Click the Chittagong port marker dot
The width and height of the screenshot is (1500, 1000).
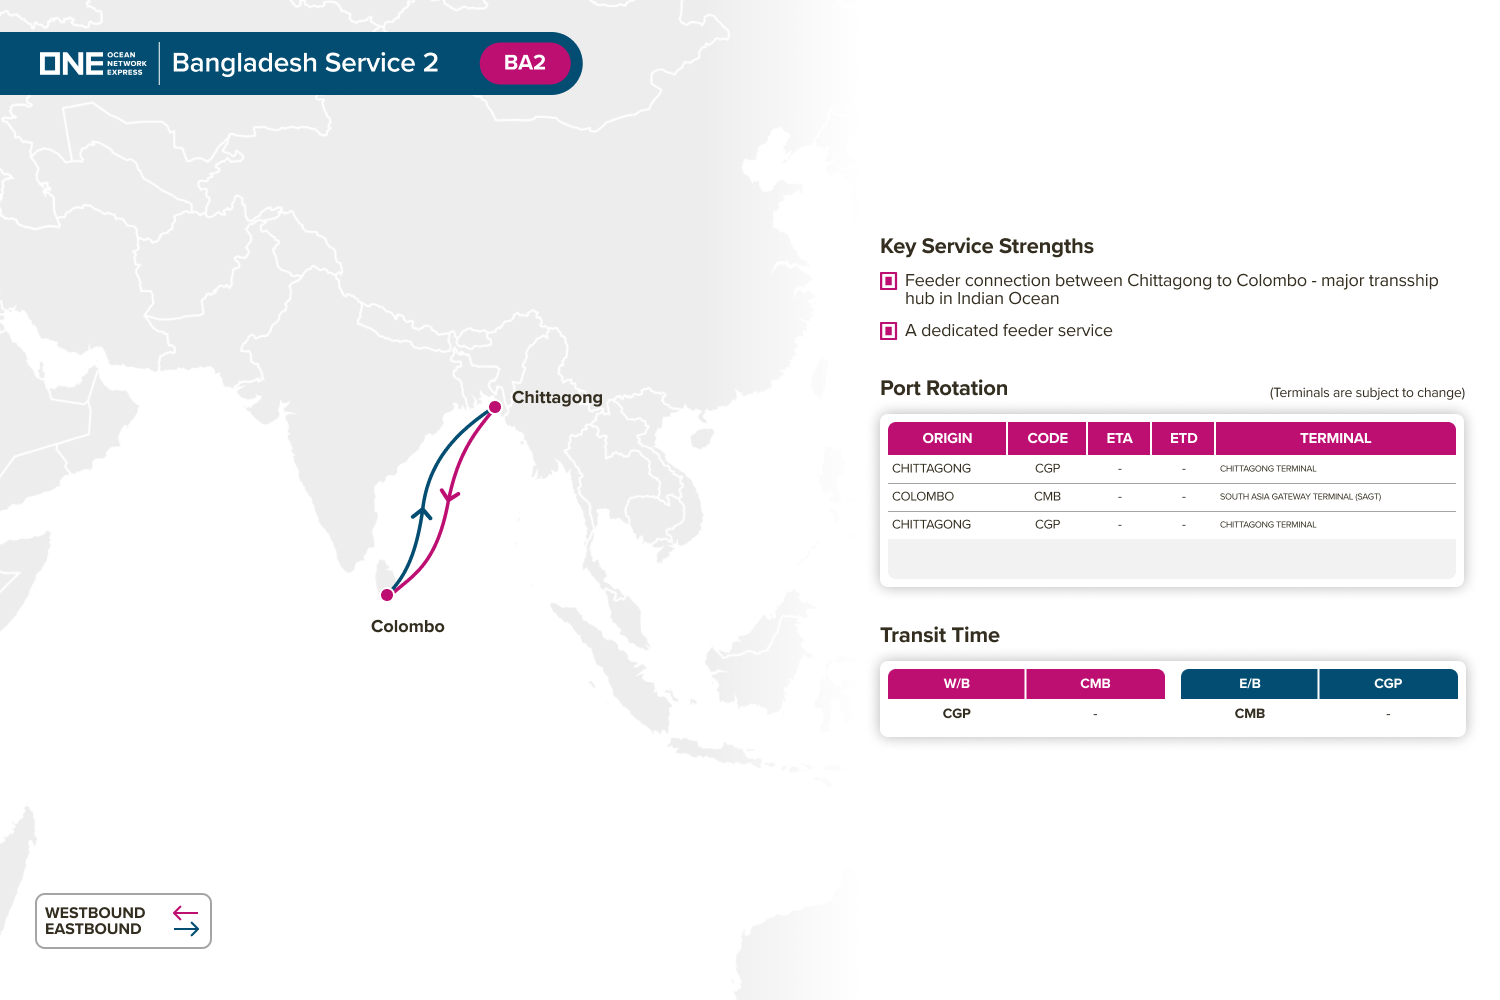click(x=494, y=407)
